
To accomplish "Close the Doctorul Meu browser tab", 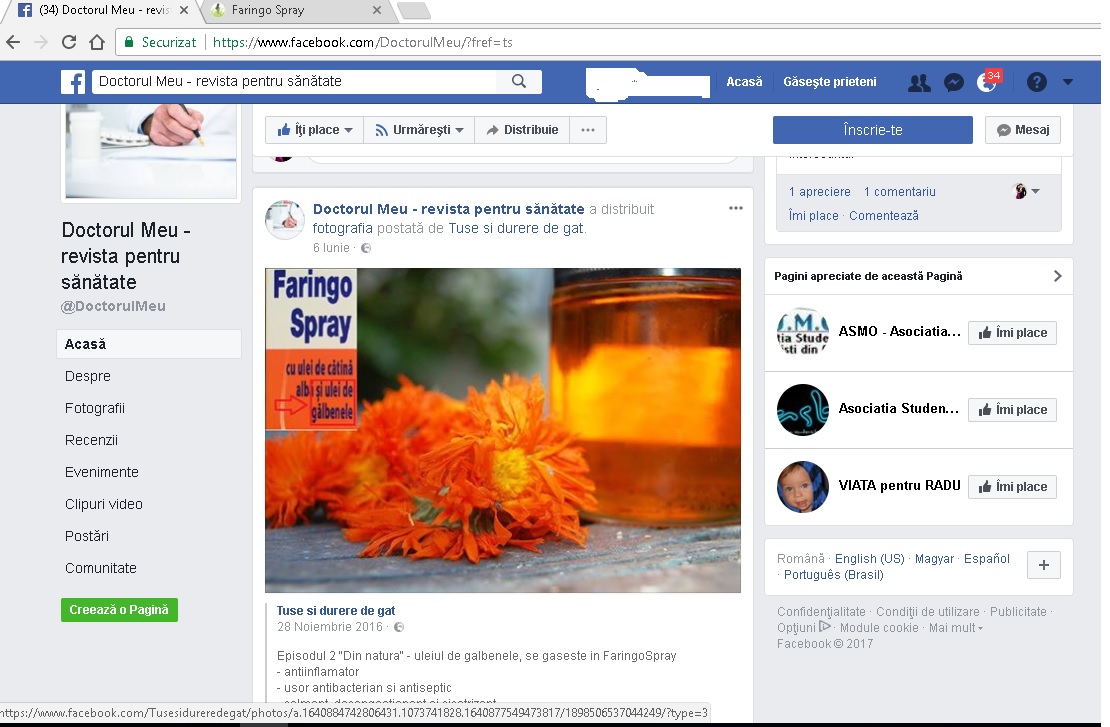I will coord(183,10).
